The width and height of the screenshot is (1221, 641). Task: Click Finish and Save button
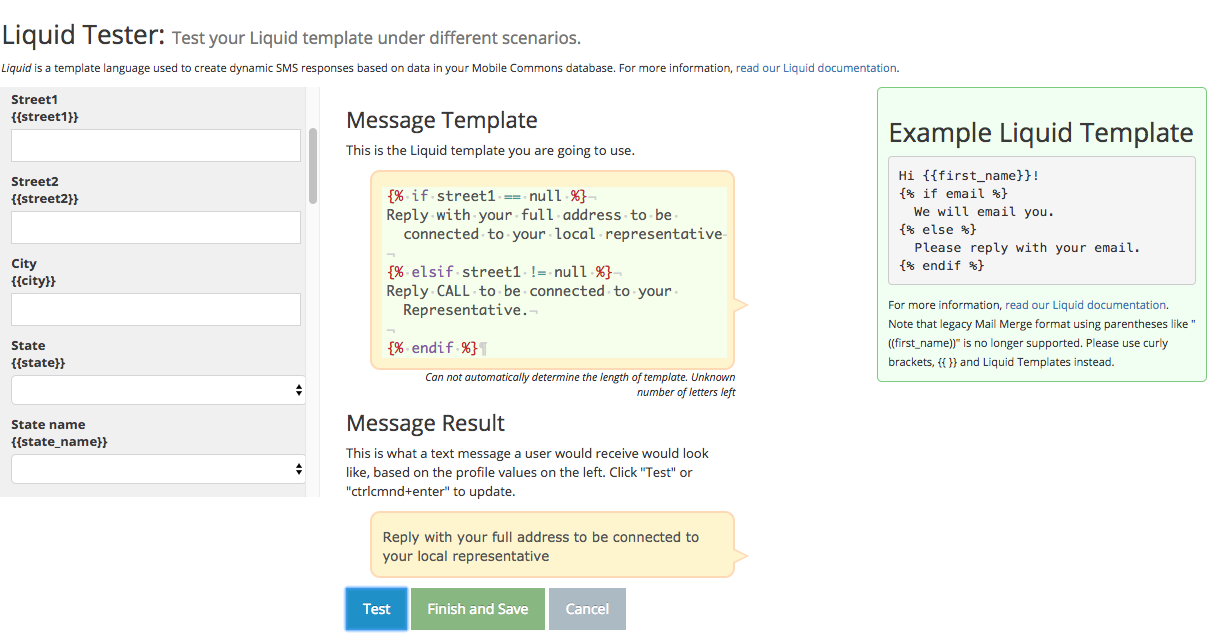(x=477, y=609)
